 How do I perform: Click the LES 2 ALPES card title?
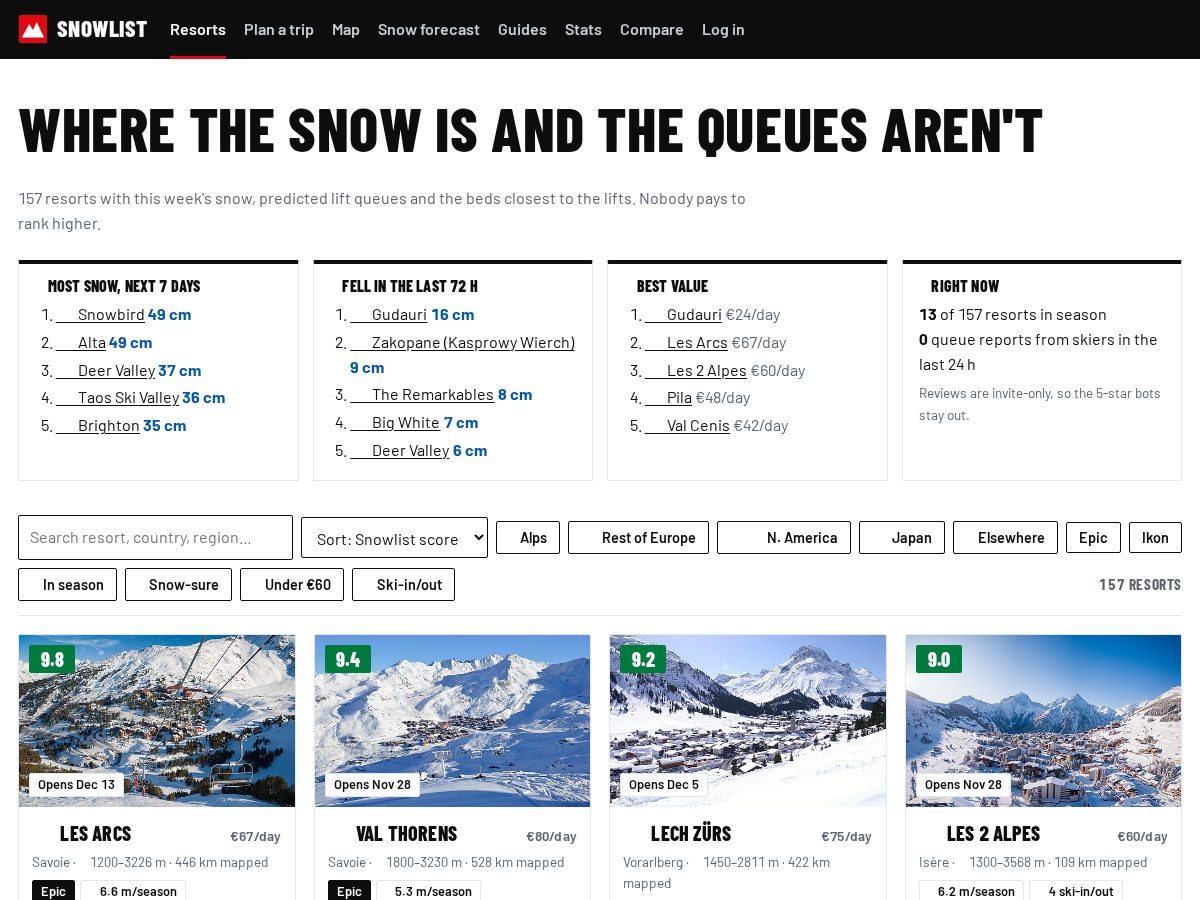point(993,834)
